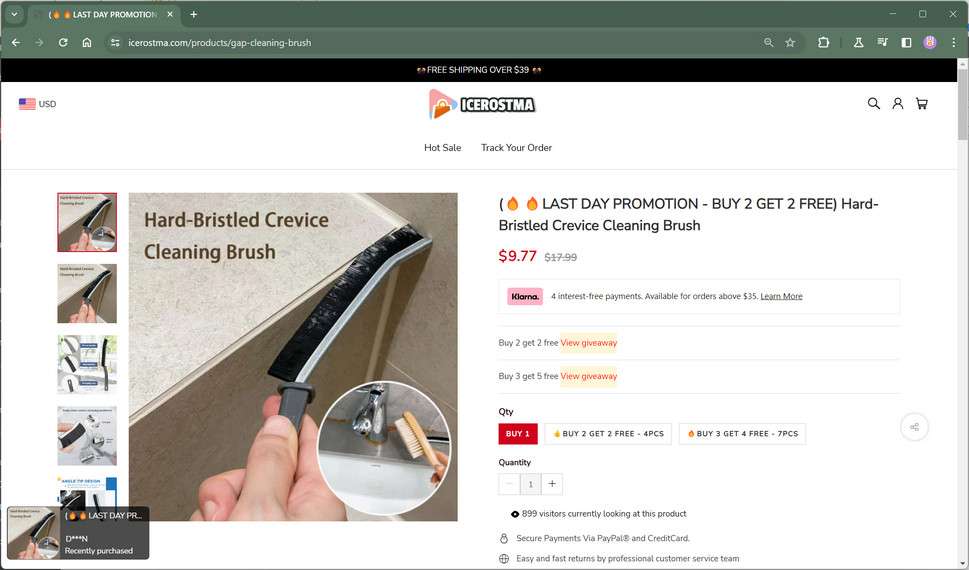This screenshot has height=570, width=969.
Task: Select the BUY 1 quantity option
Action: click(518, 433)
